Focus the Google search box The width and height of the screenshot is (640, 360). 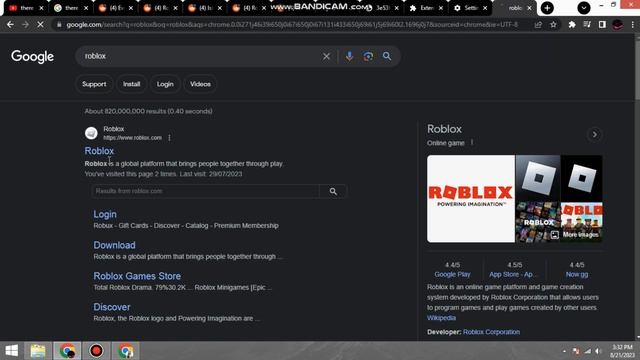click(200, 56)
